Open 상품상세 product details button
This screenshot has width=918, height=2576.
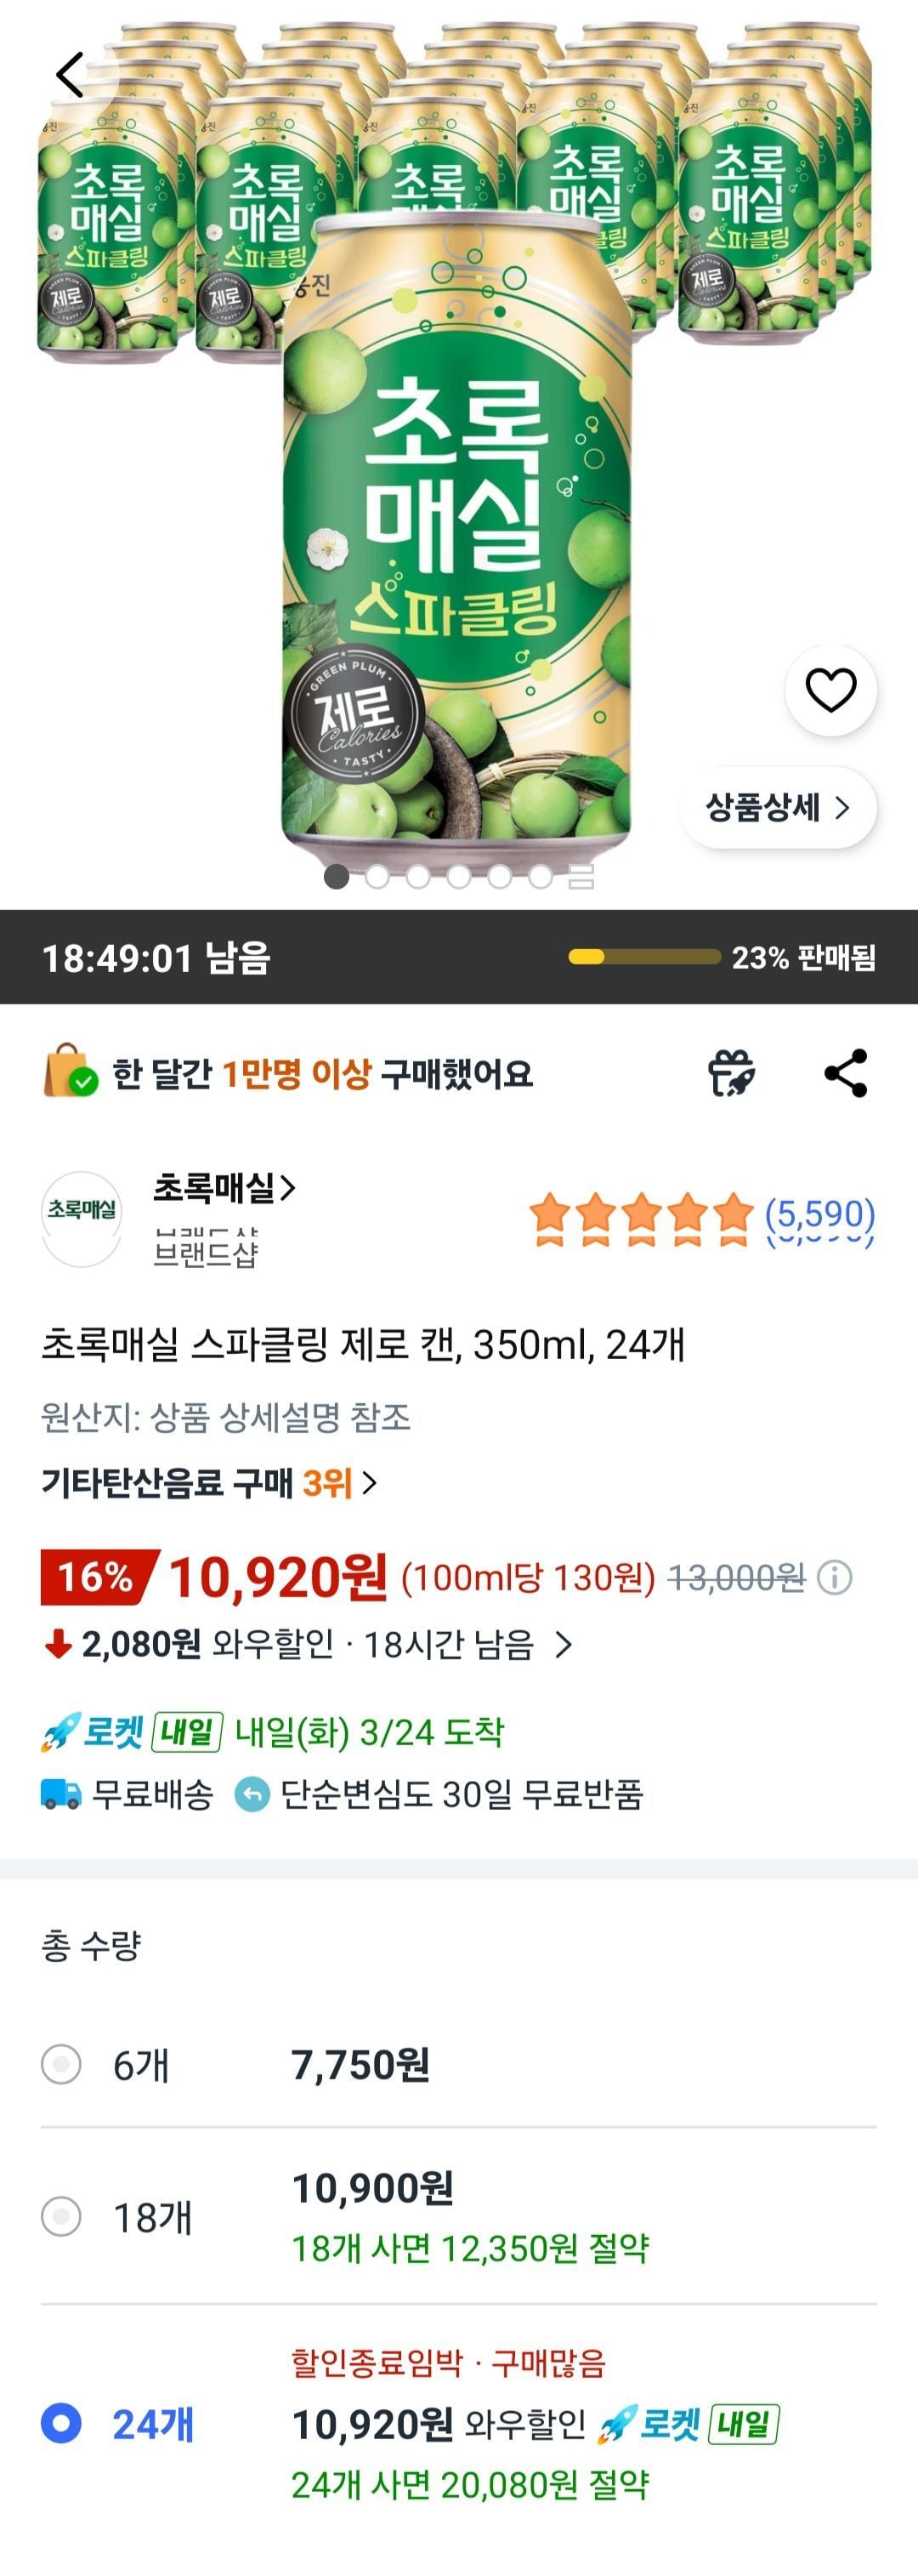pos(777,808)
